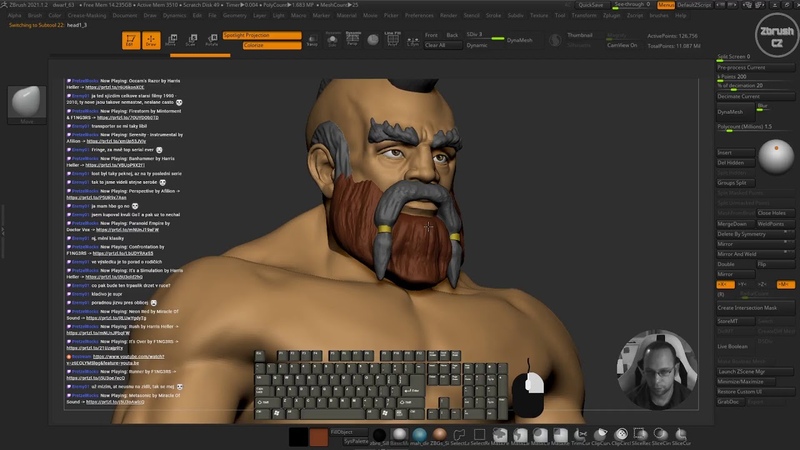
Task: Select the blue mah material sphere
Action: (419, 435)
